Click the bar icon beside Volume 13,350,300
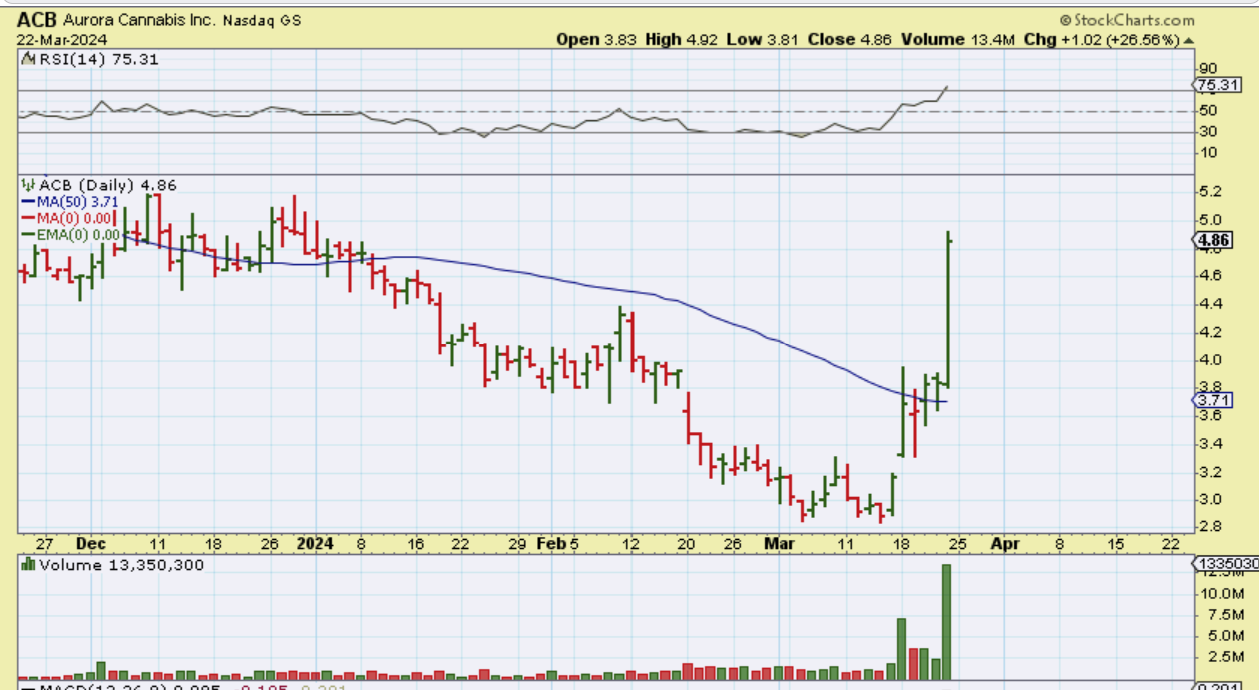This screenshot has height=690, width=1260. click(x=28, y=565)
